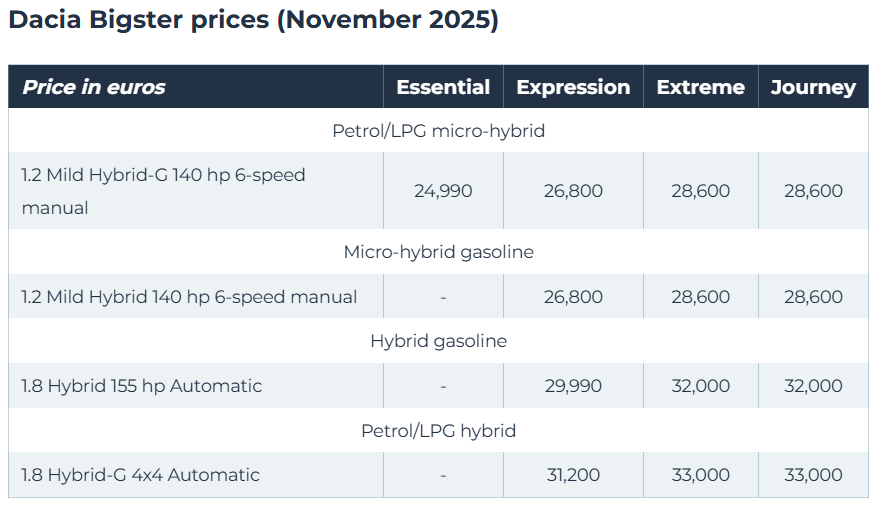Click the Essential column header

click(x=443, y=87)
